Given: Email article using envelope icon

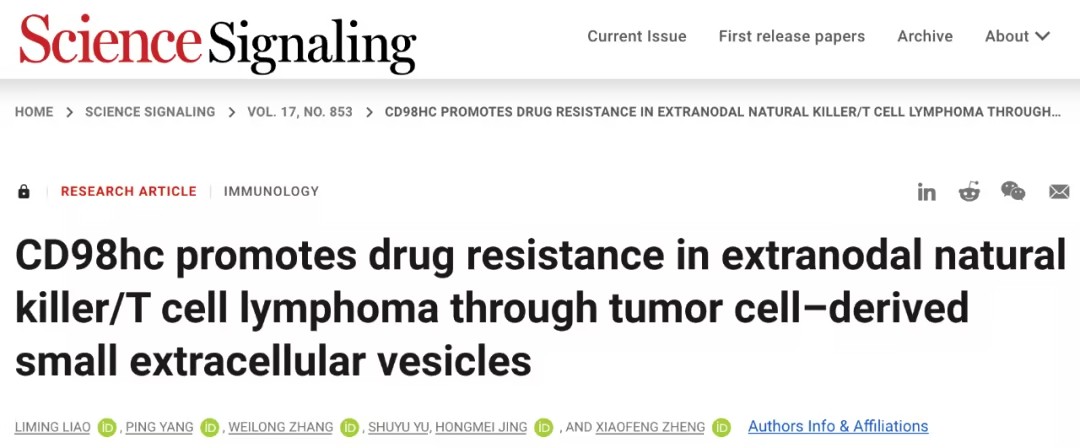Looking at the screenshot, I should [x=1059, y=192].
